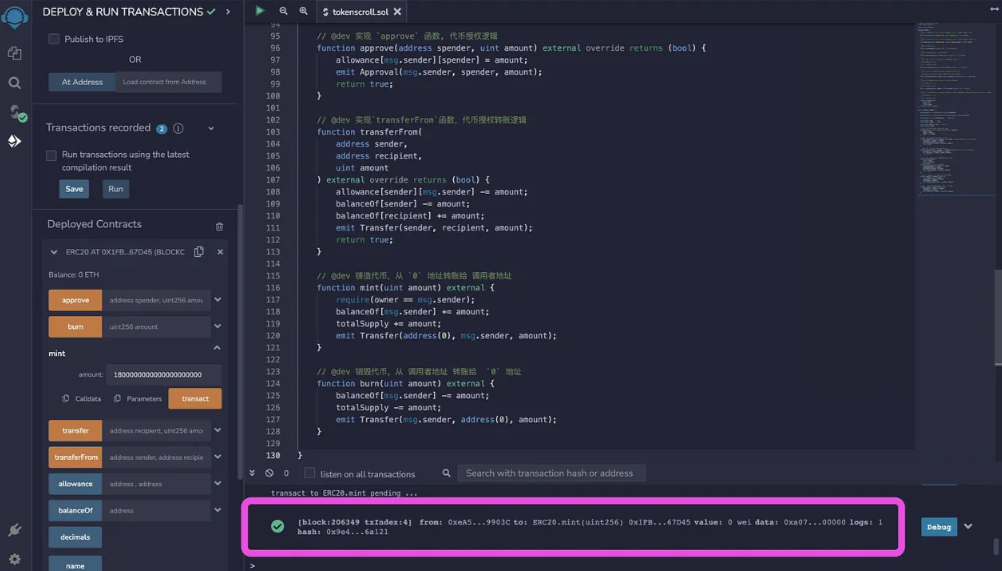Debug the mint transaction
The width and height of the screenshot is (1002, 571).
coord(939,527)
